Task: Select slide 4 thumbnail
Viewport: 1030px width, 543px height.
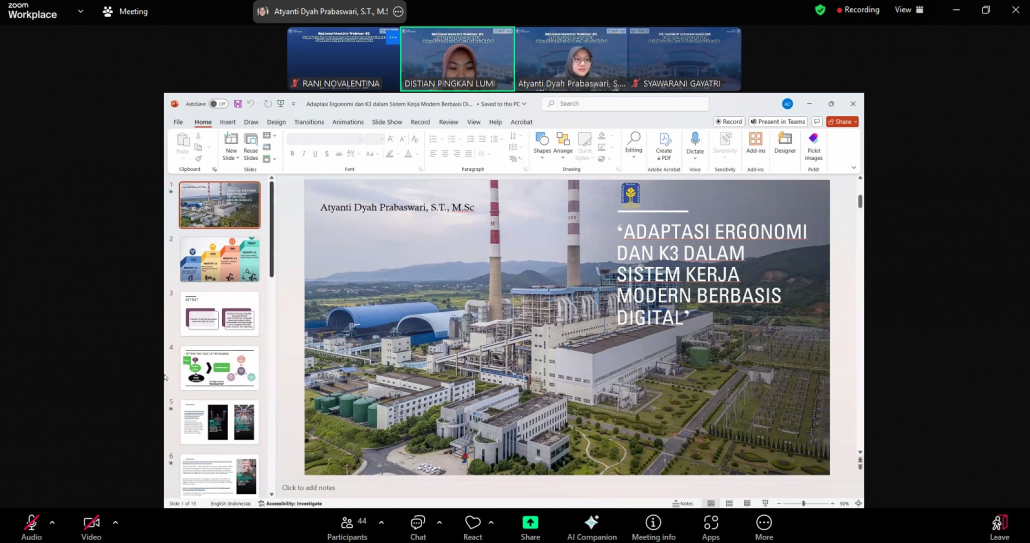Action: (x=219, y=368)
